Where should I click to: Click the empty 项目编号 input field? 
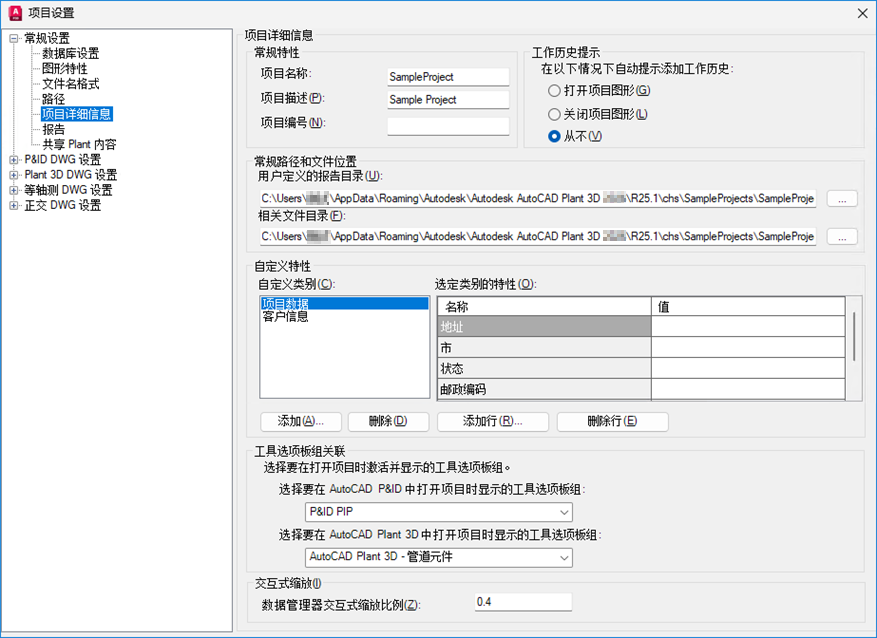[x=448, y=126]
